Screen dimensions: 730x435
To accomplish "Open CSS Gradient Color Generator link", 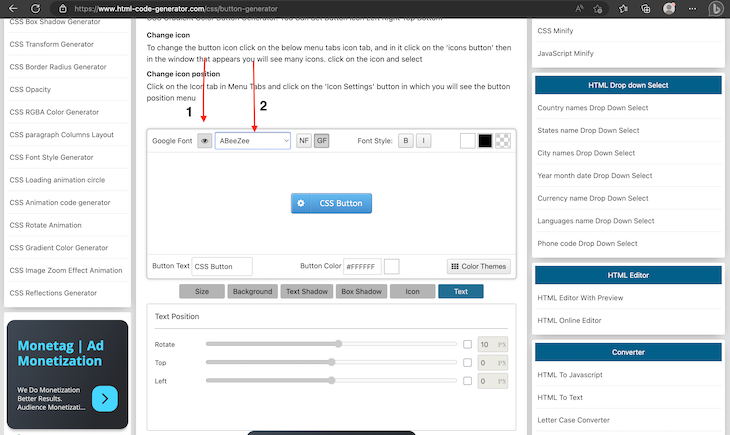I will 59,247.
